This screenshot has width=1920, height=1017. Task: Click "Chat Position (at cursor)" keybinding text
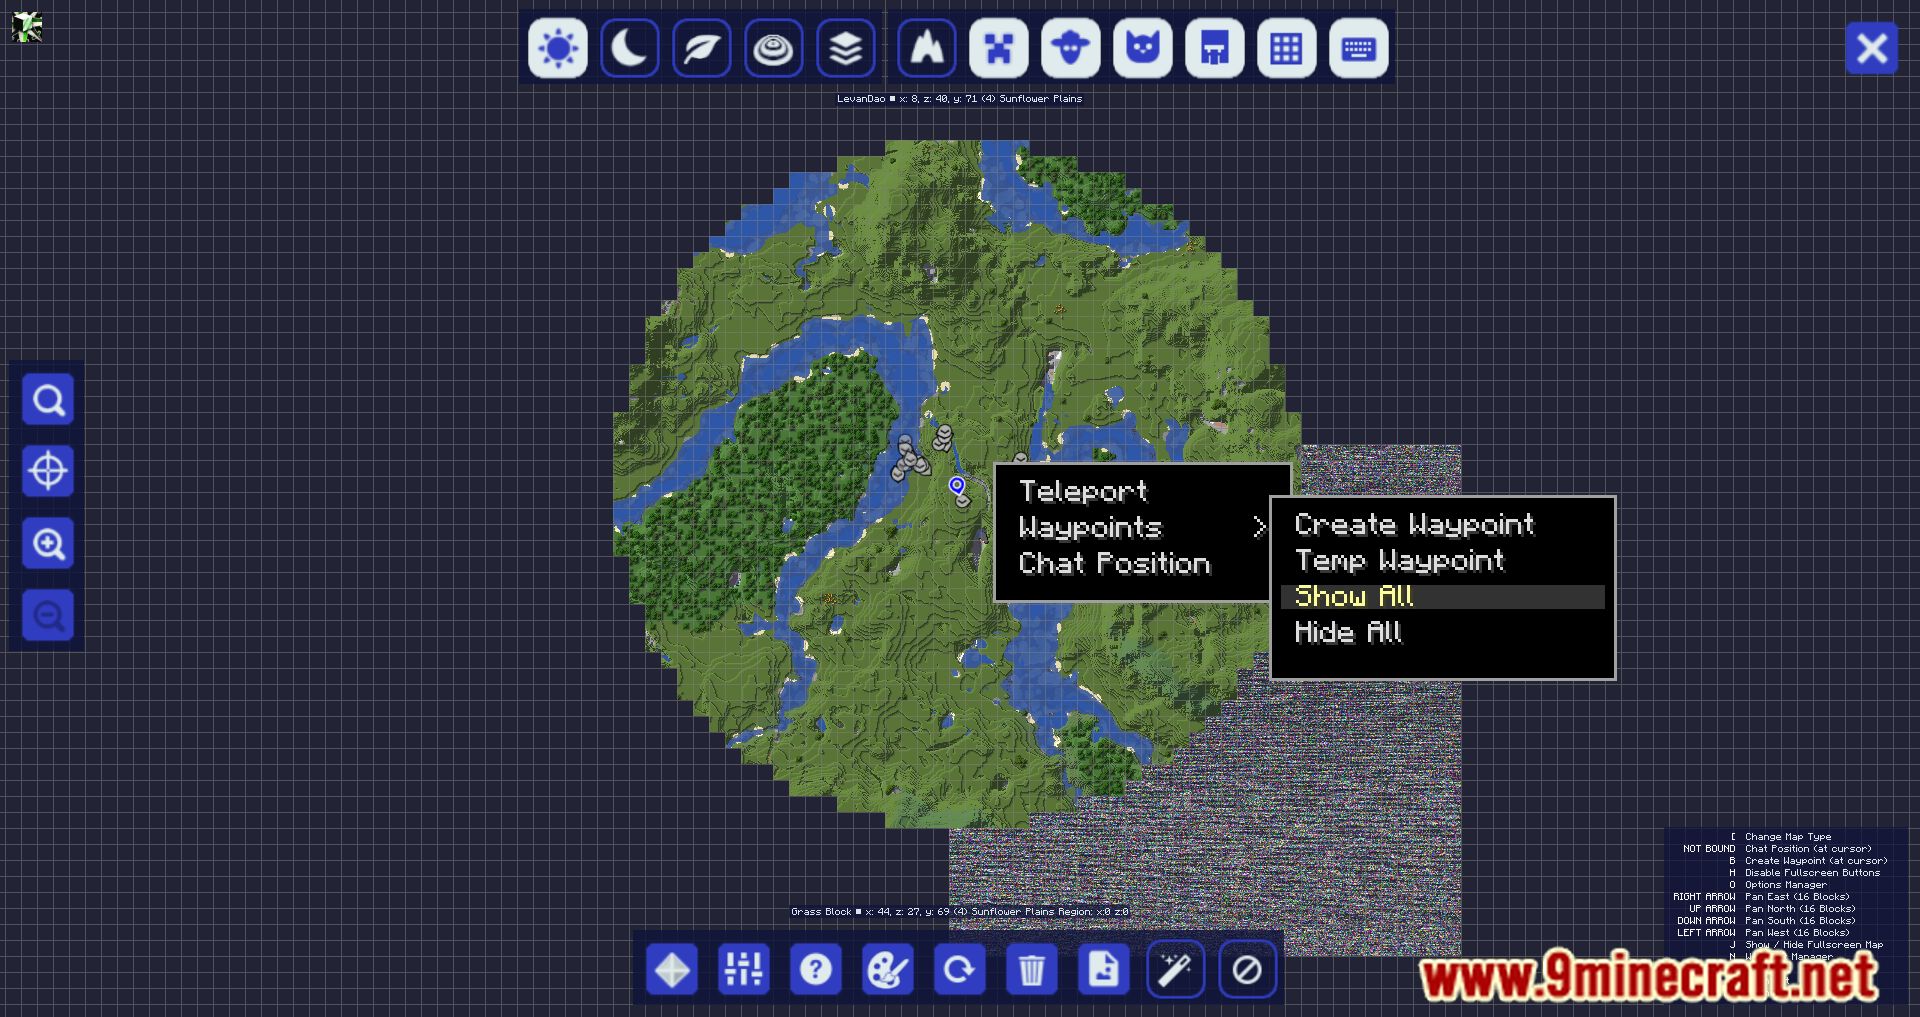tap(1808, 849)
